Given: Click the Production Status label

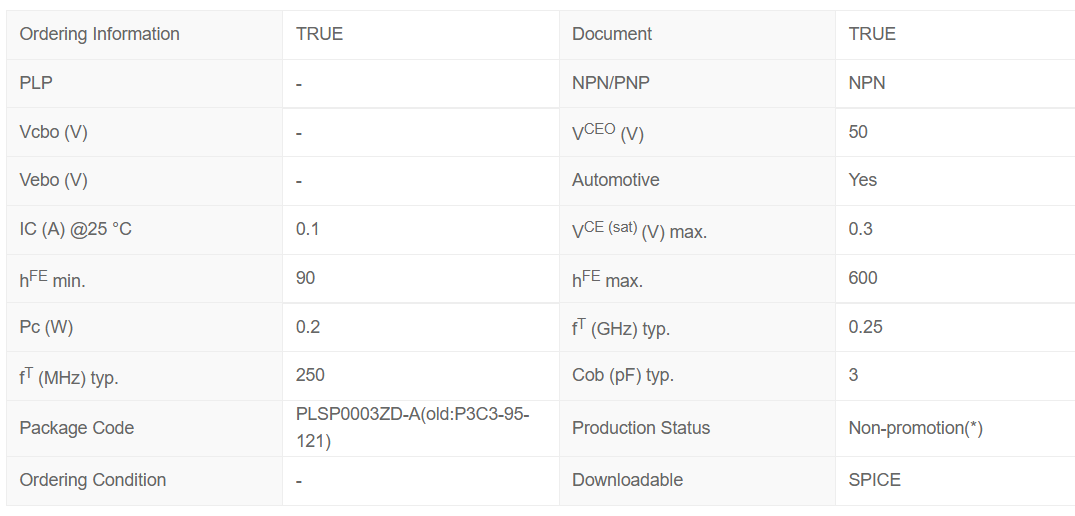Looking at the screenshot, I should pos(641,428).
